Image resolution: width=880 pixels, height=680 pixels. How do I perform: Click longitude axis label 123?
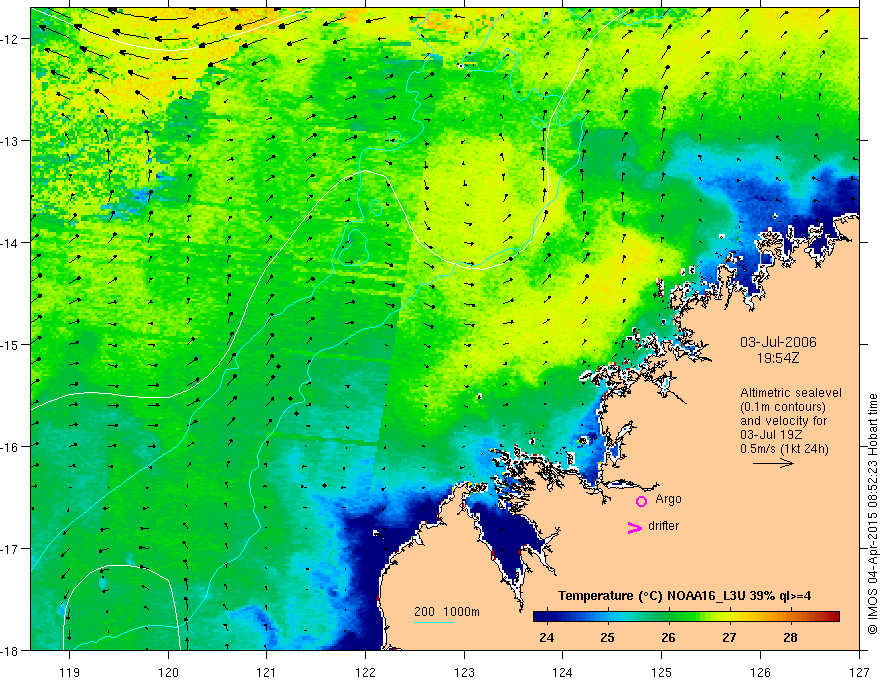[464, 672]
